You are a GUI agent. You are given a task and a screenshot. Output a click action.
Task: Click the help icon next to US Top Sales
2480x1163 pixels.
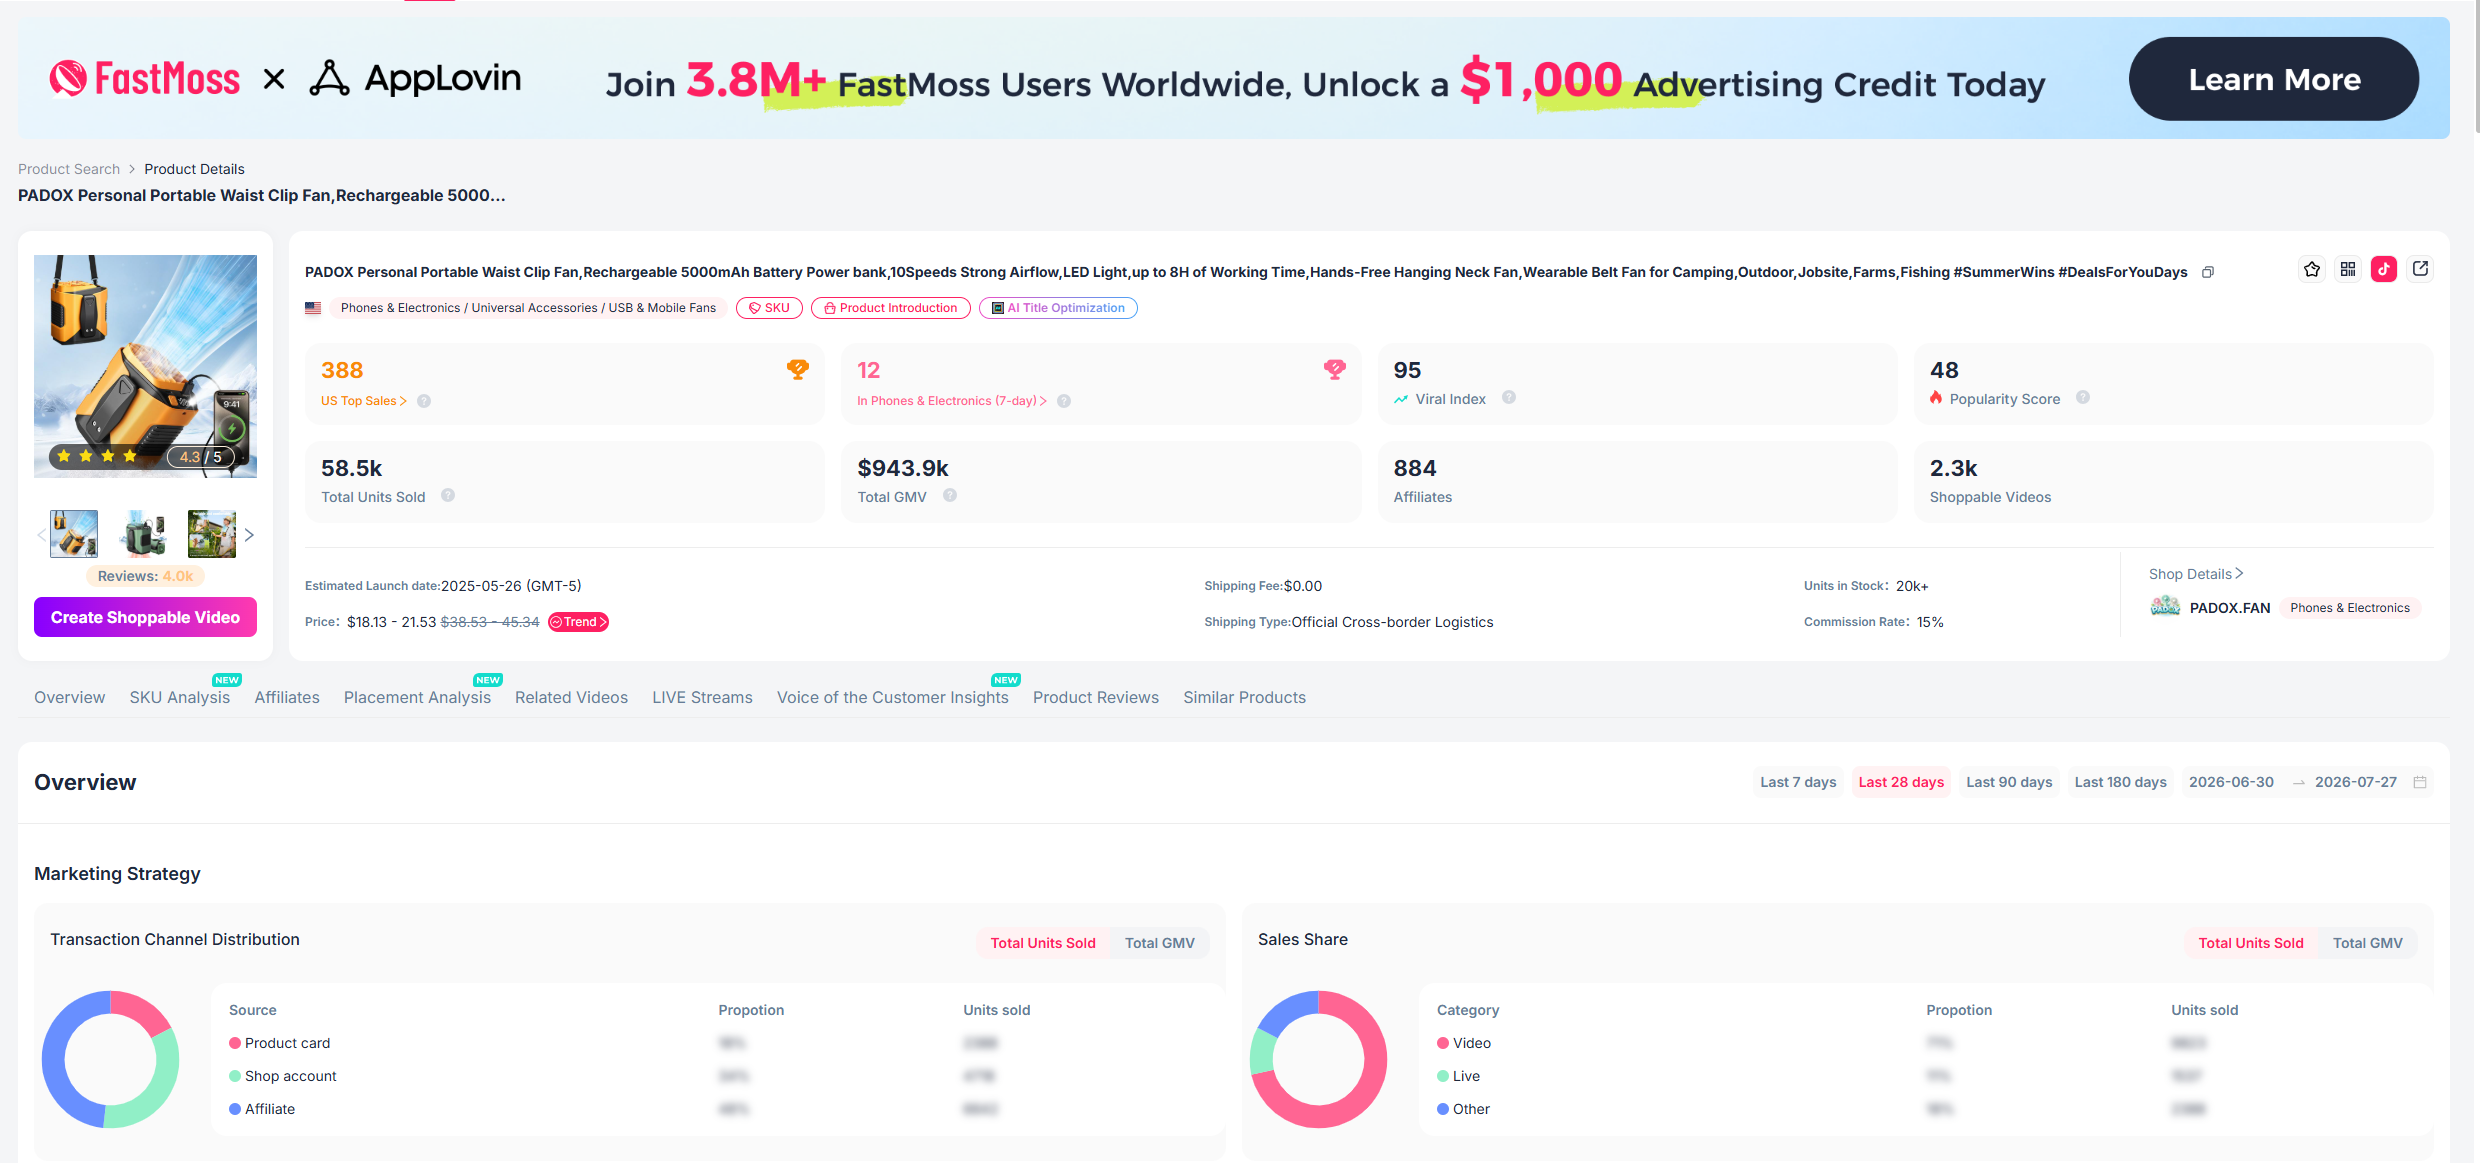coord(424,401)
